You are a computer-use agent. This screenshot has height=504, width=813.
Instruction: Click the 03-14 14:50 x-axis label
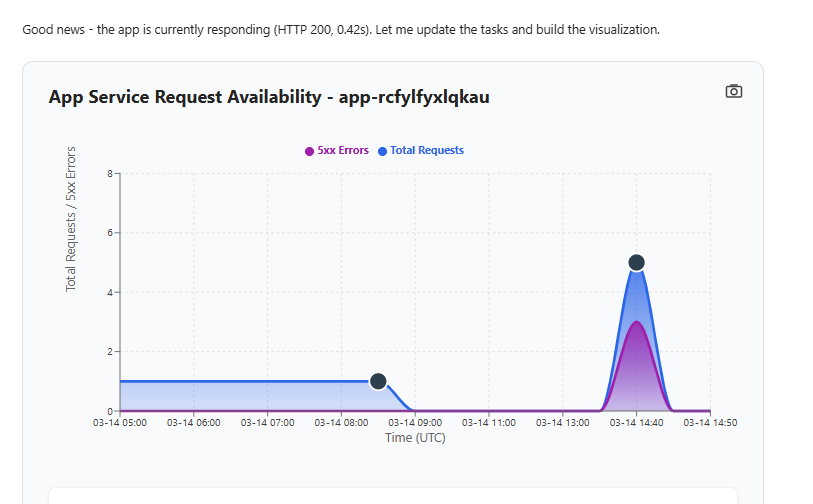tap(710, 423)
